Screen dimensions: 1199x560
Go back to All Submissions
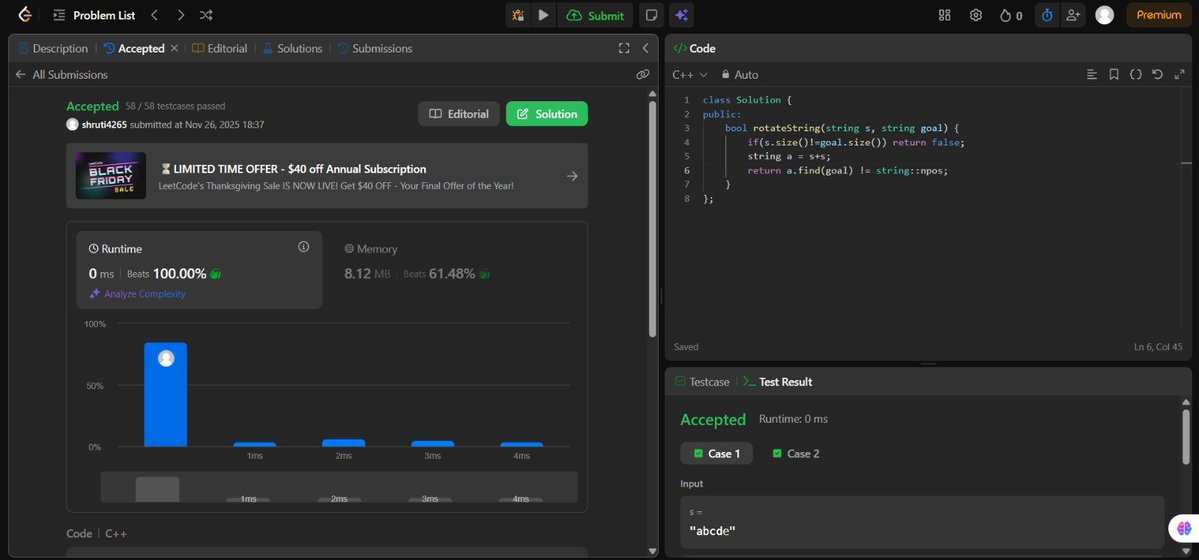point(61,74)
